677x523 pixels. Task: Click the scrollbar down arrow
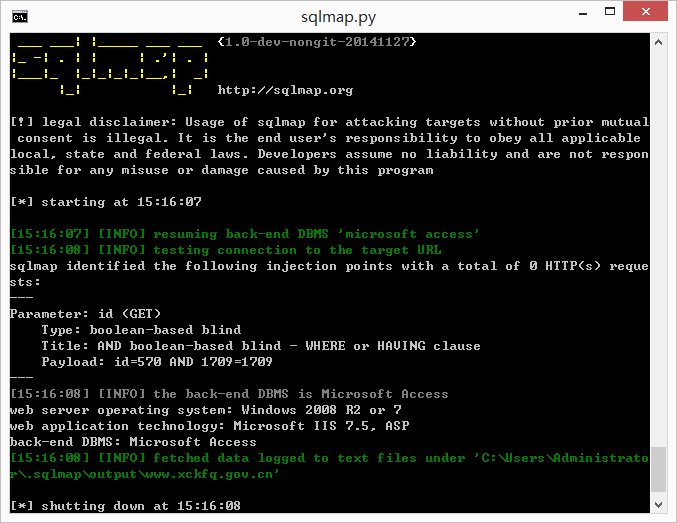[x=658, y=504]
